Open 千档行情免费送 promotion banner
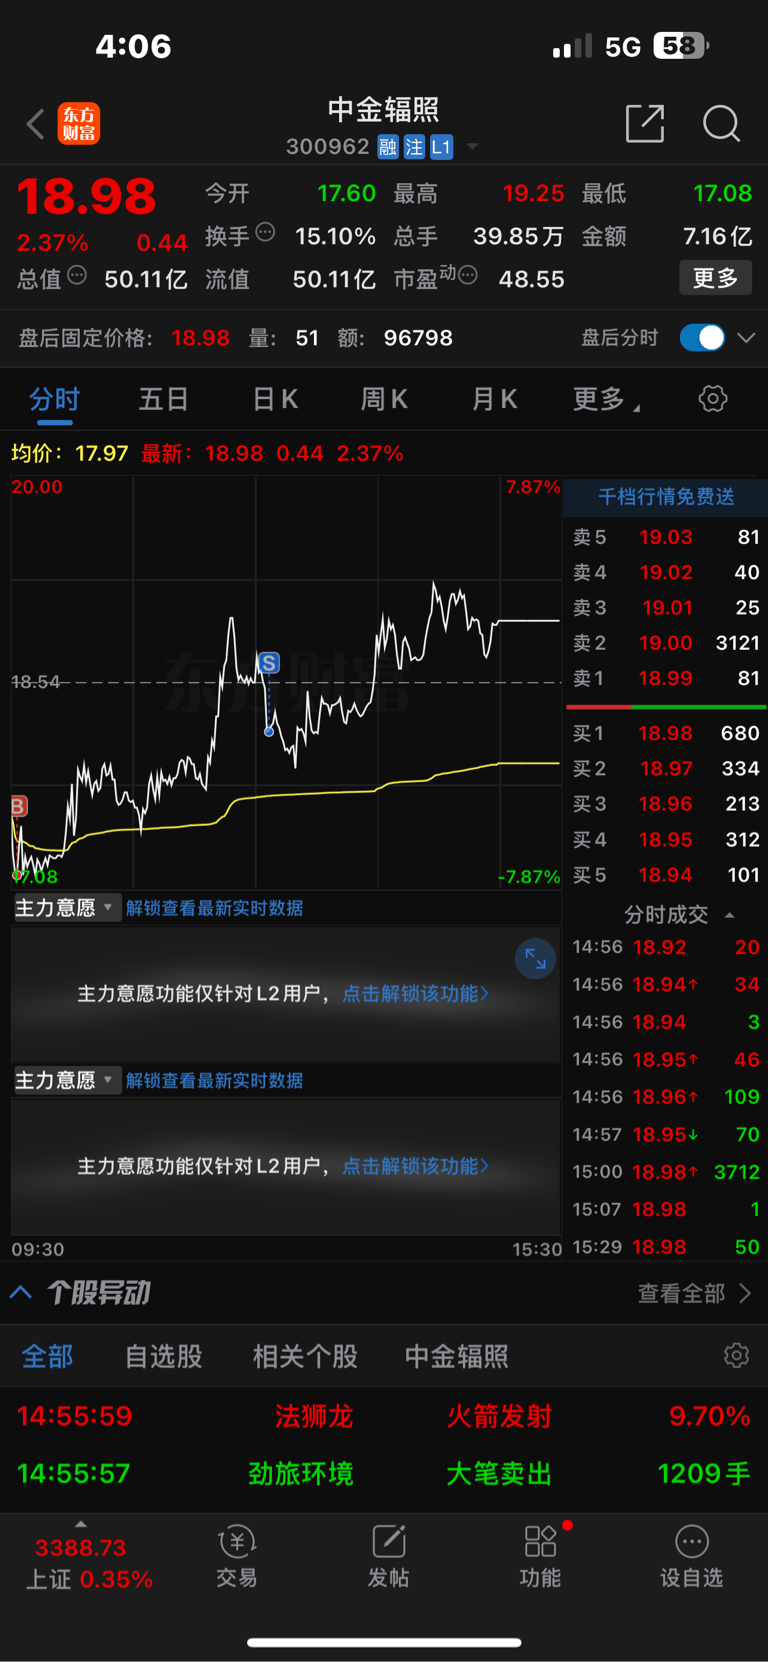The width and height of the screenshot is (768, 1662). tap(666, 497)
